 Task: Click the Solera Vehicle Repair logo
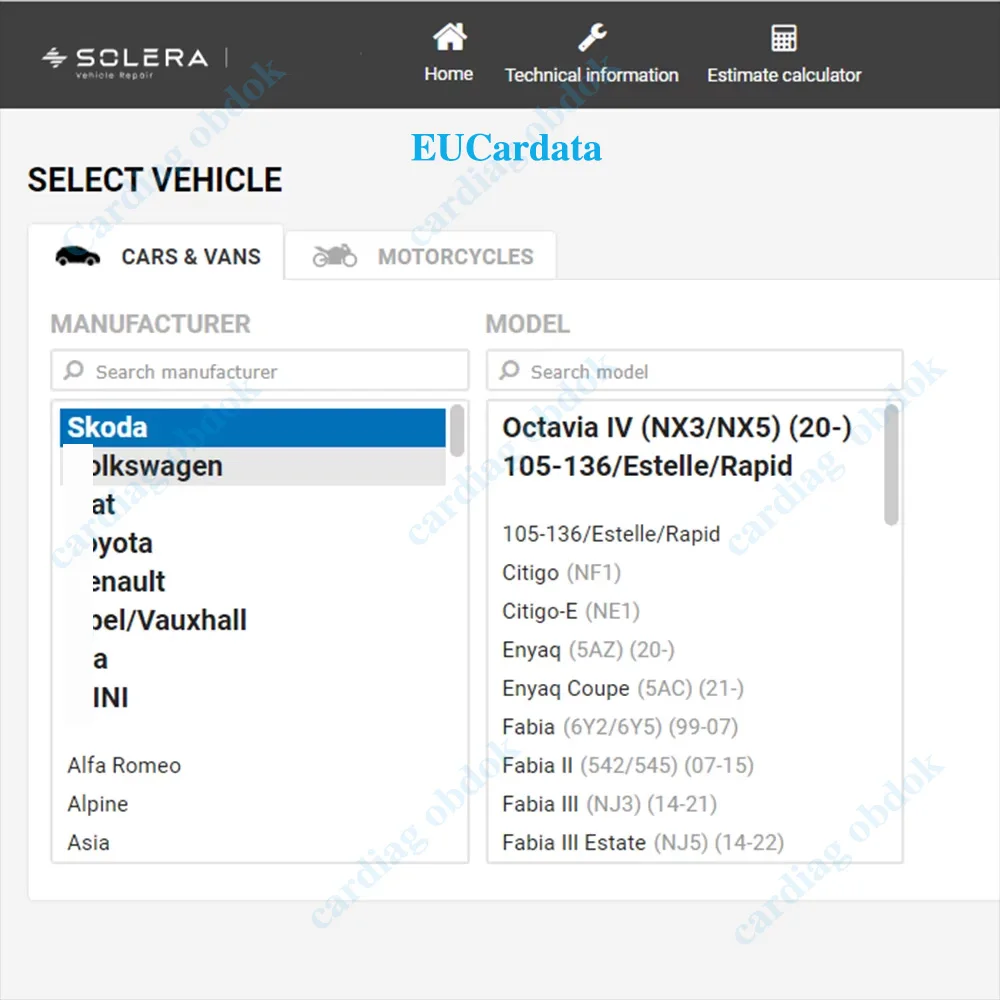(125, 62)
